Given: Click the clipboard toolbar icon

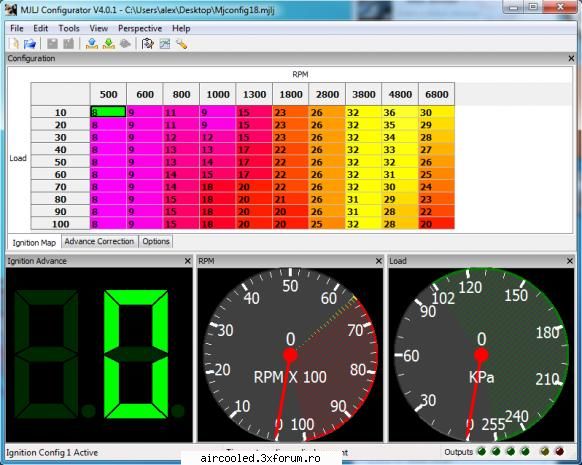Looking at the screenshot, I should pyautogui.click(x=148, y=44).
